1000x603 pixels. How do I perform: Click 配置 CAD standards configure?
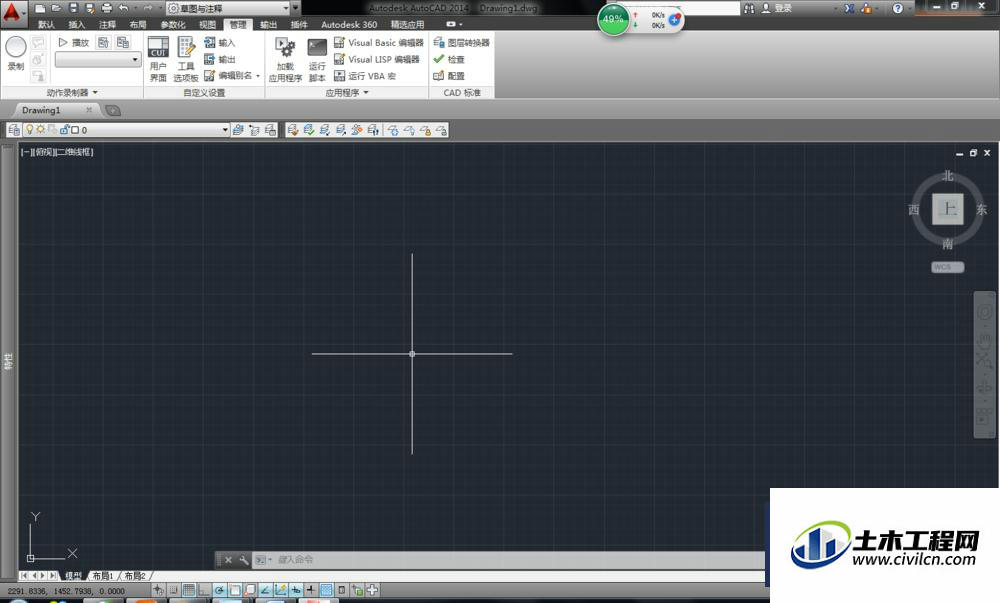point(449,76)
